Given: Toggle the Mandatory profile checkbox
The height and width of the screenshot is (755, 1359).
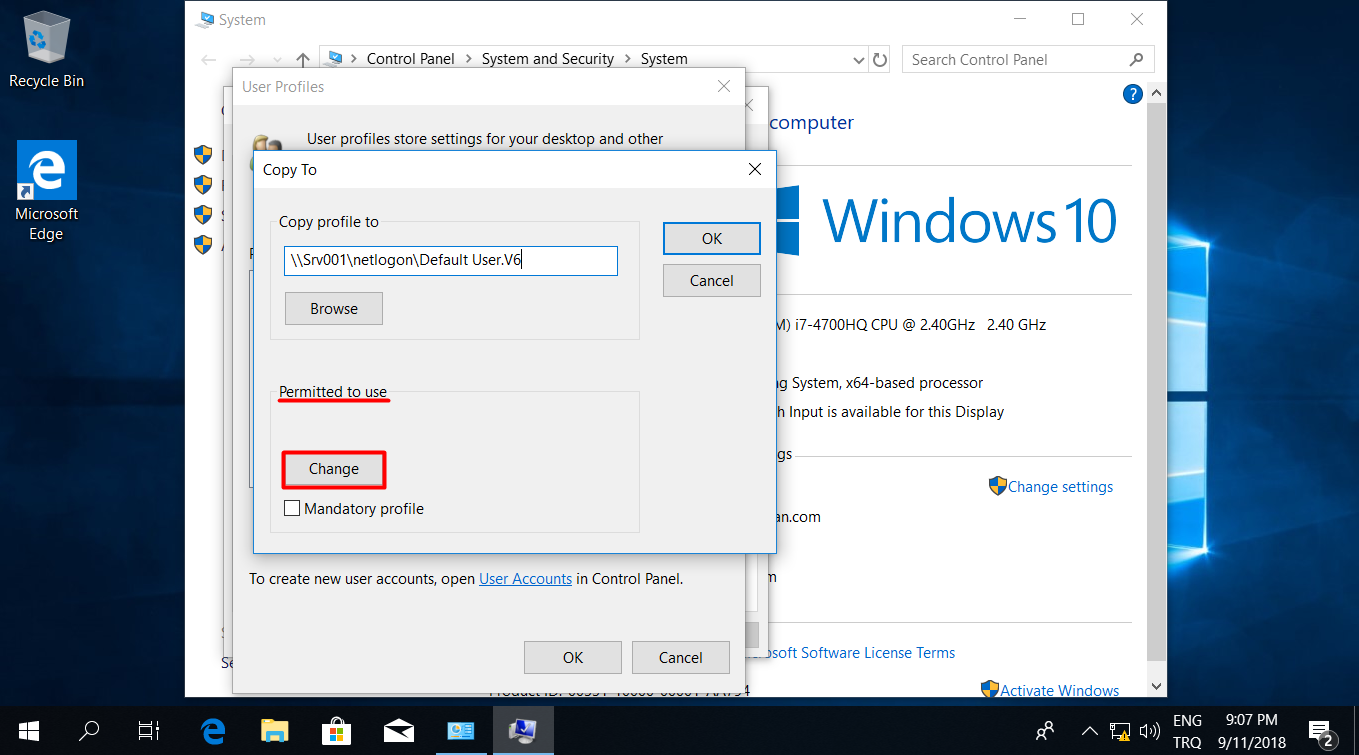Looking at the screenshot, I should [x=292, y=508].
